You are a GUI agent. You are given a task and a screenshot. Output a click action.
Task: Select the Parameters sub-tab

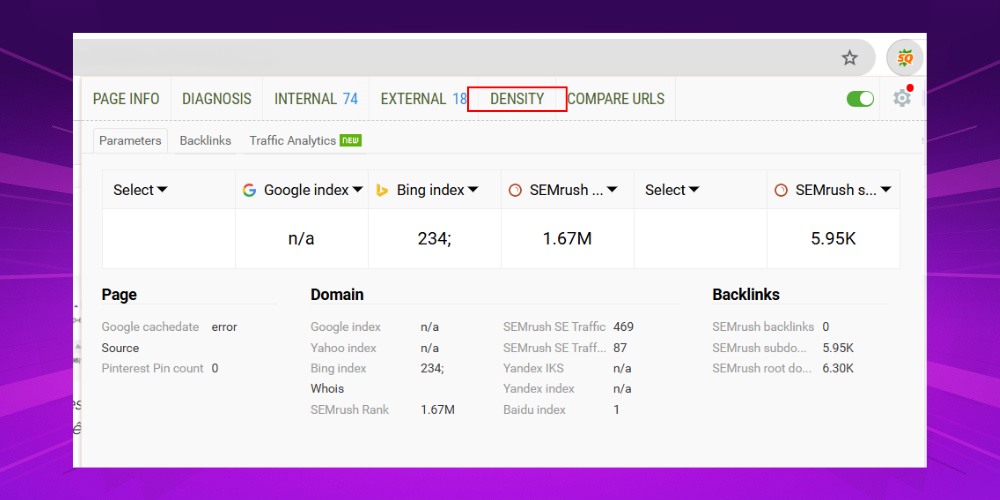[x=130, y=140]
